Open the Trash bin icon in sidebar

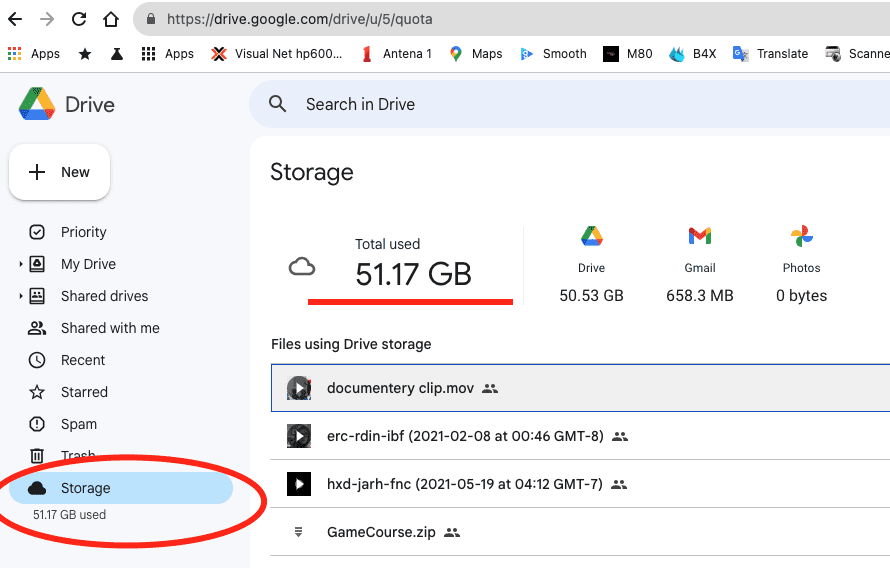coord(37,456)
